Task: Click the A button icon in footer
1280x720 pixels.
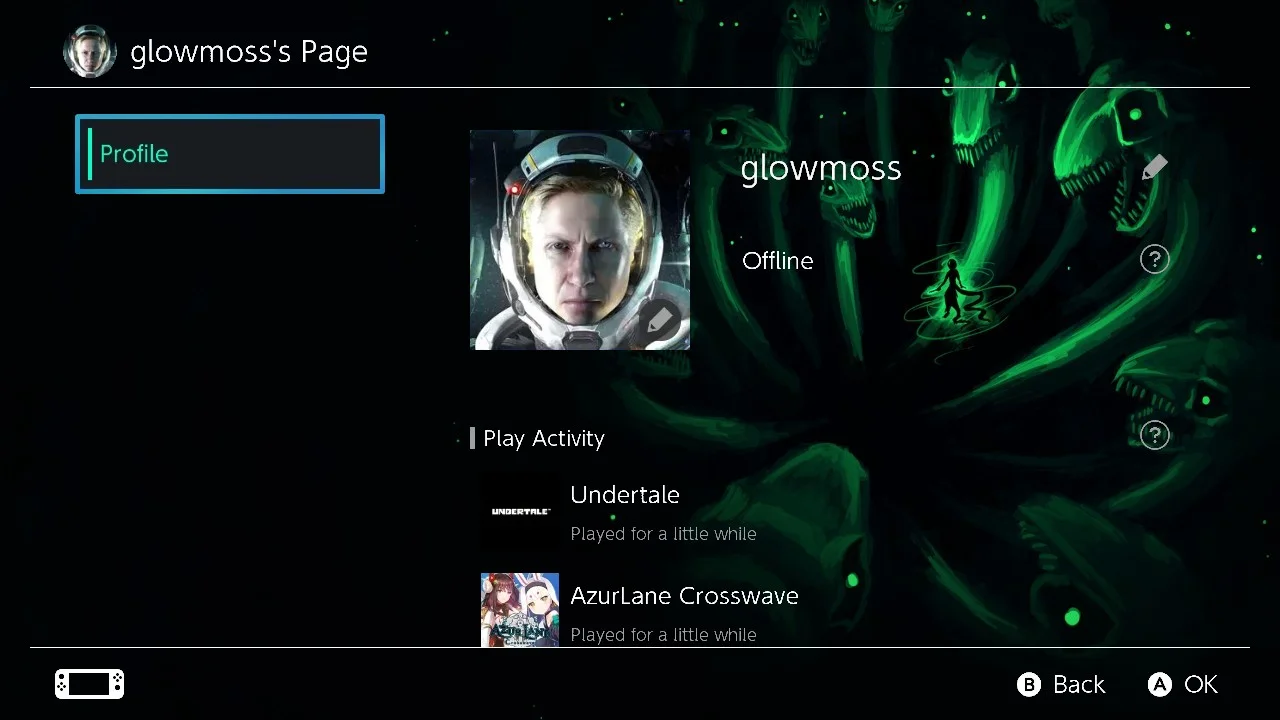Action: (x=1159, y=684)
